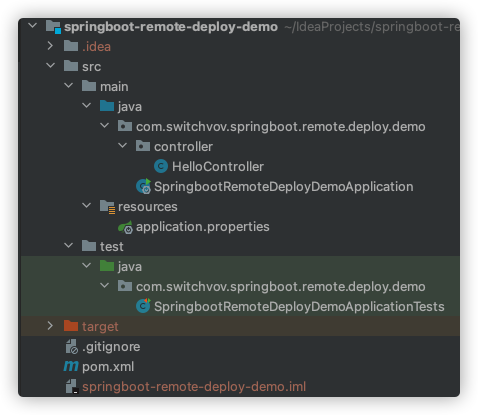
Task: Select the .idea label
Action: [96, 47]
